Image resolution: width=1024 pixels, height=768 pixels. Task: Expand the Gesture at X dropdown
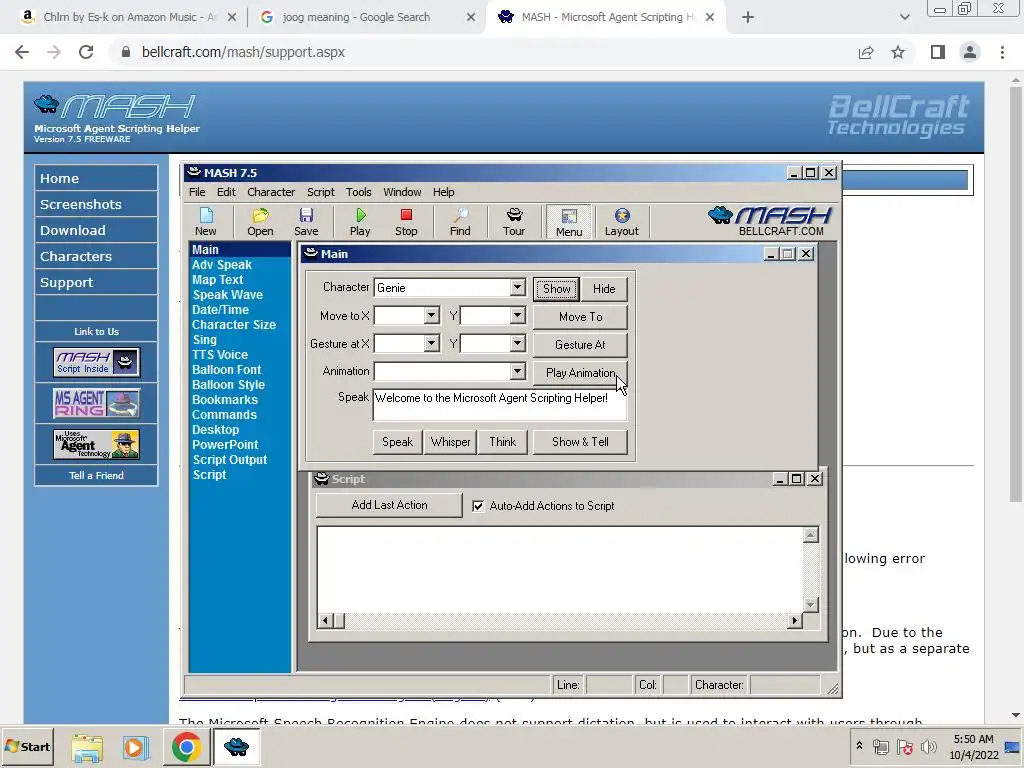431,344
